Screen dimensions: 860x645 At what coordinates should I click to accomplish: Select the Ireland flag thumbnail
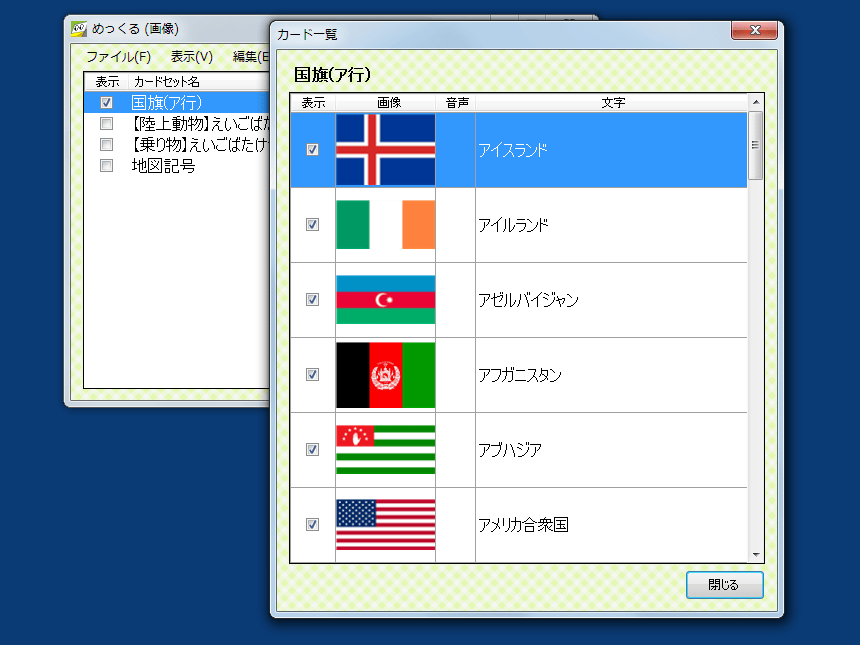click(386, 225)
